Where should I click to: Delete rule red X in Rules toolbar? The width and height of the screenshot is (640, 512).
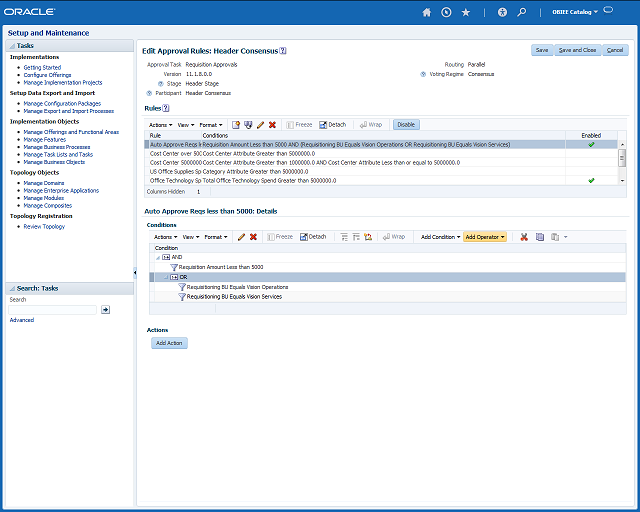tap(273, 125)
